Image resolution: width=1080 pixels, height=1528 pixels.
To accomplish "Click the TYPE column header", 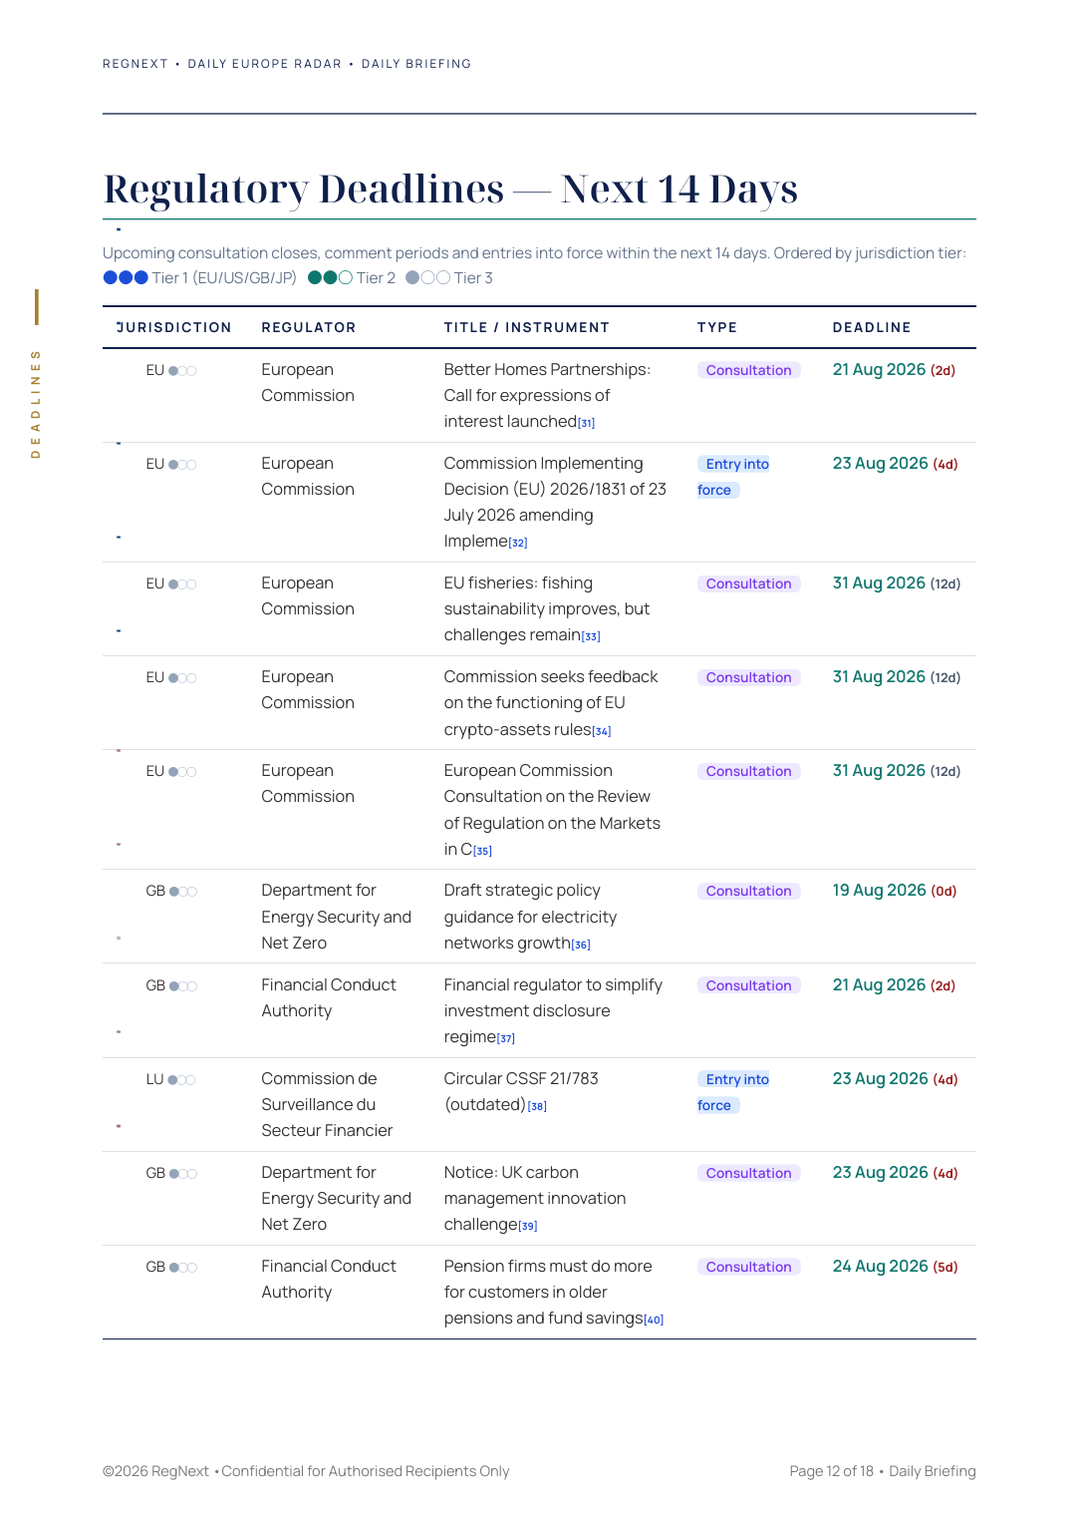I will (717, 327).
